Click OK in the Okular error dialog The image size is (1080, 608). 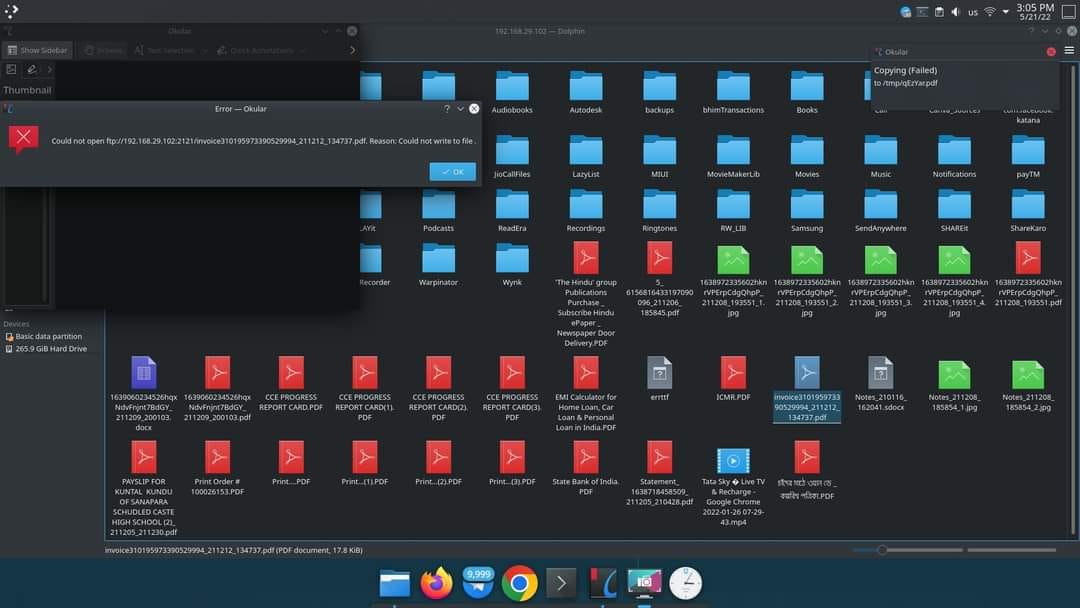[x=453, y=171]
